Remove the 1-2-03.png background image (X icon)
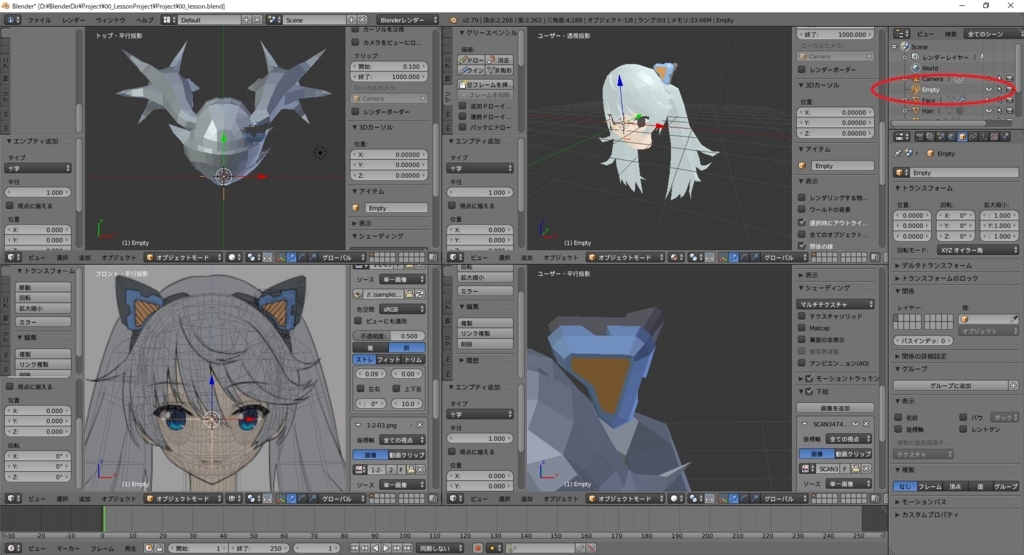 [419, 425]
